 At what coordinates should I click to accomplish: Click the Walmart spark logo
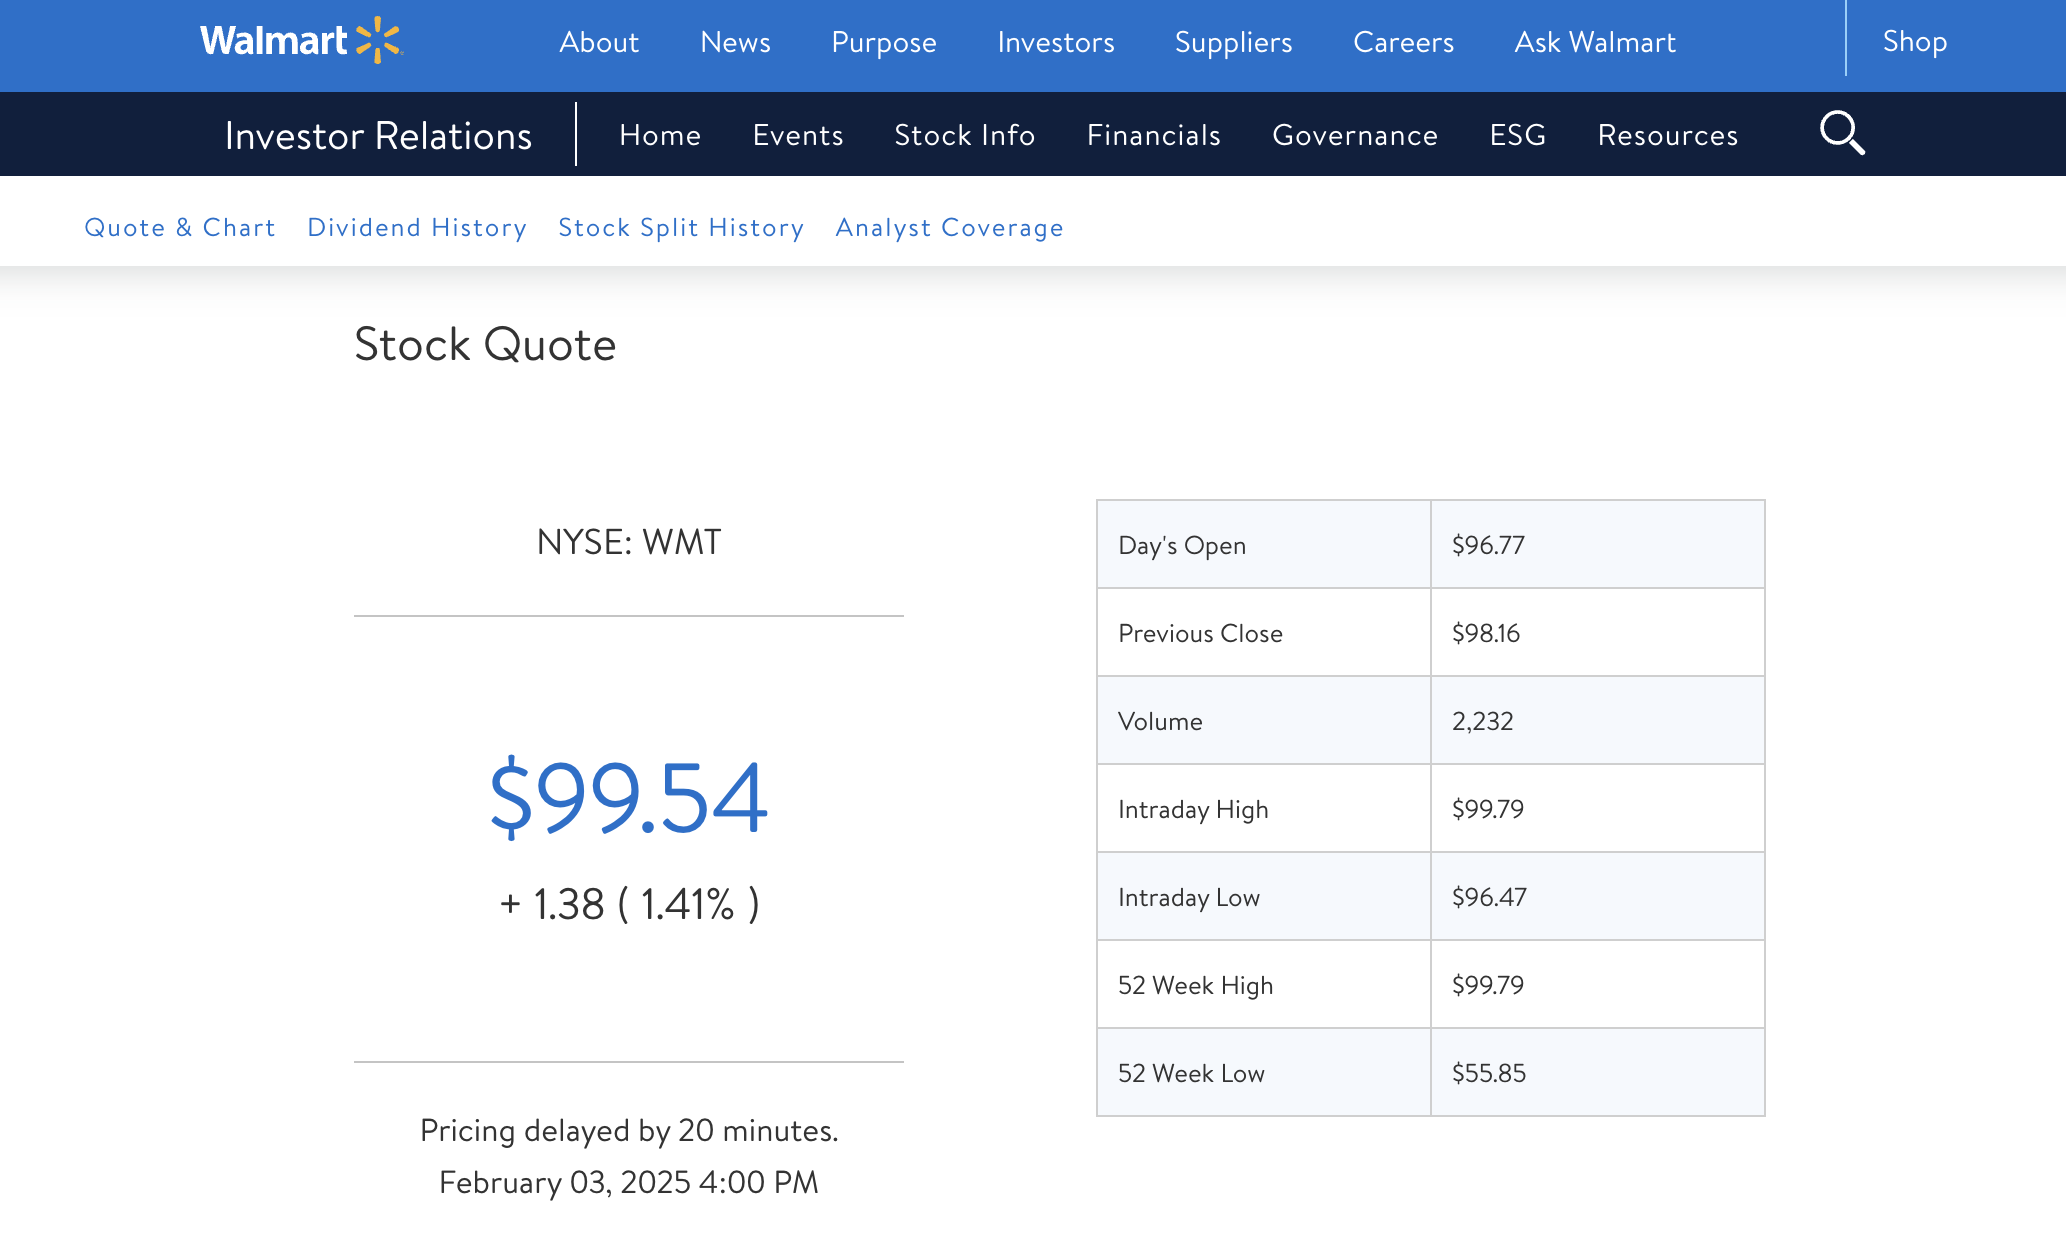tap(378, 40)
